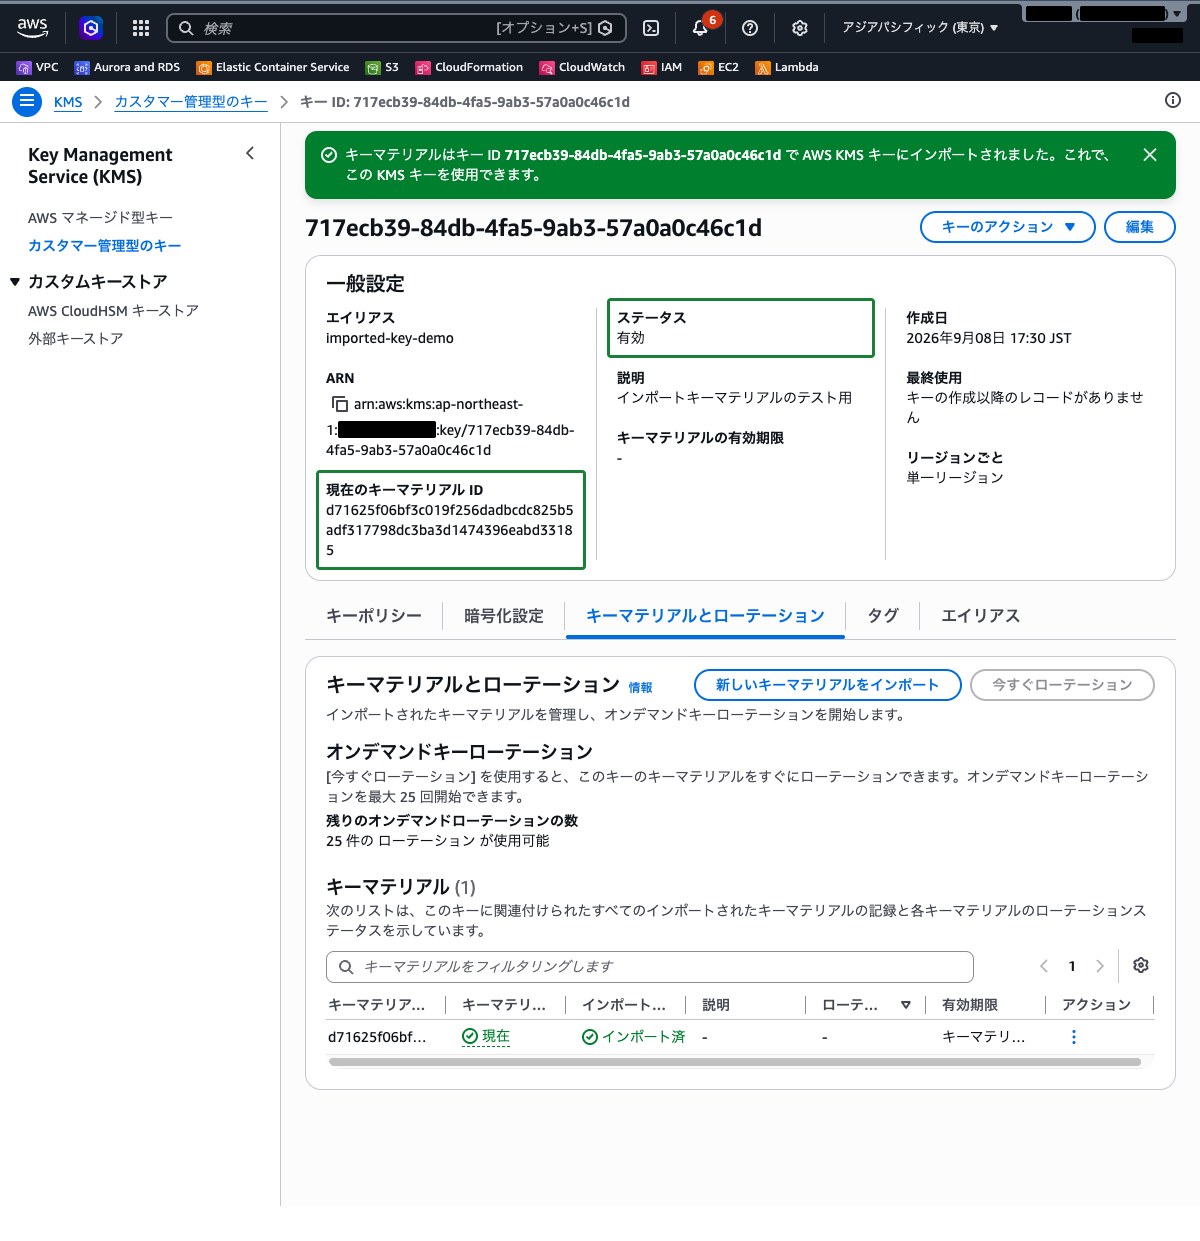Click the page number 1 in pagination
Viewport: 1200px width, 1241px height.
pos(1072,966)
